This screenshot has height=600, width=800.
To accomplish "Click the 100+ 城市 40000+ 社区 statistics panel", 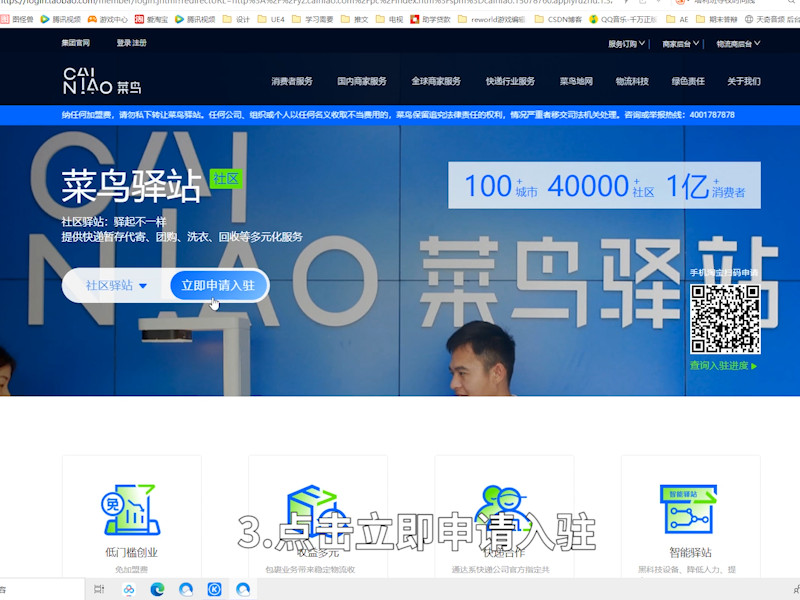I will (604, 185).
